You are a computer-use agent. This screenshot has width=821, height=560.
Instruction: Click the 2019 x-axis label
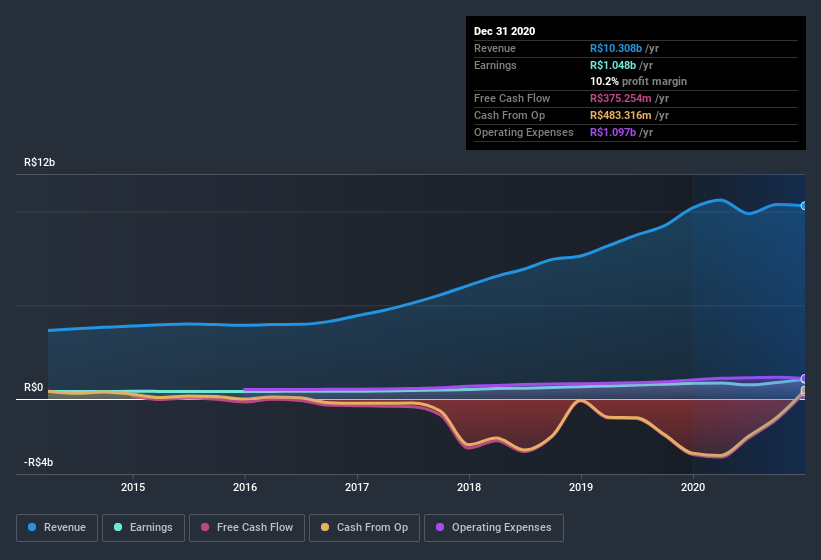coord(581,487)
